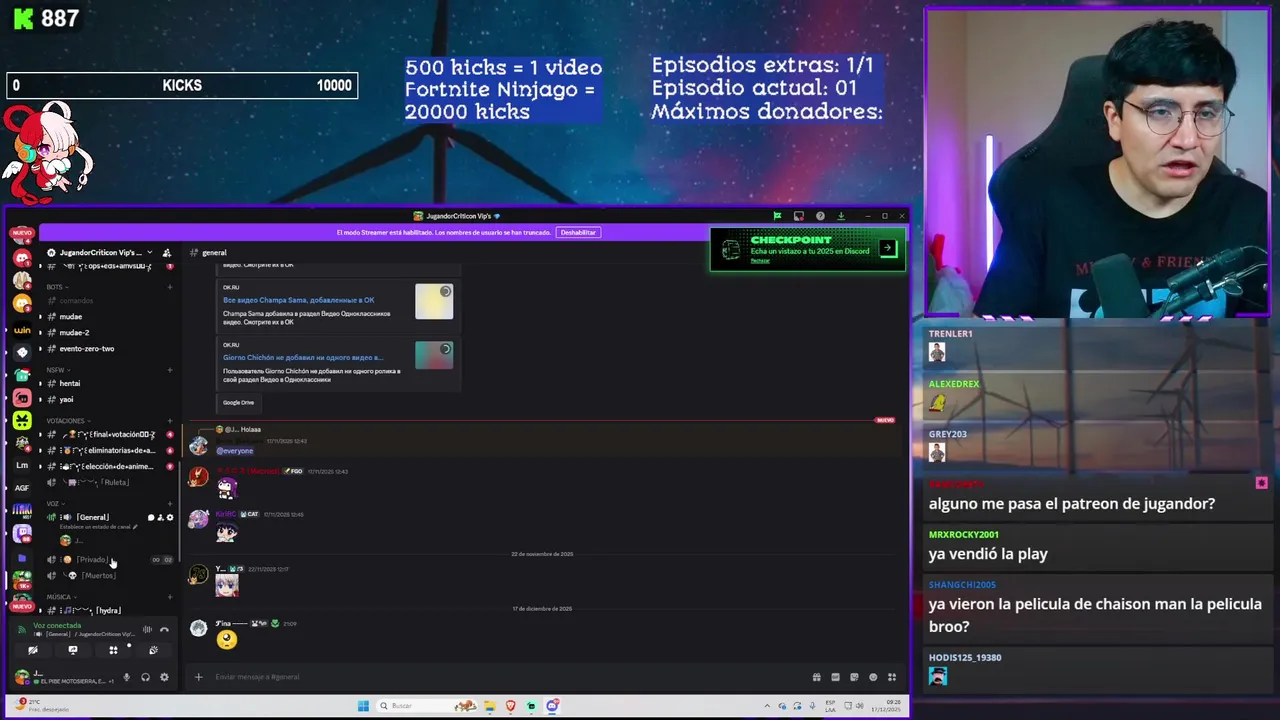This screenshot has height=720, width=1280.
Task: Click Champa Sama embed thumbnail
Action: click(x=434, y=302)
